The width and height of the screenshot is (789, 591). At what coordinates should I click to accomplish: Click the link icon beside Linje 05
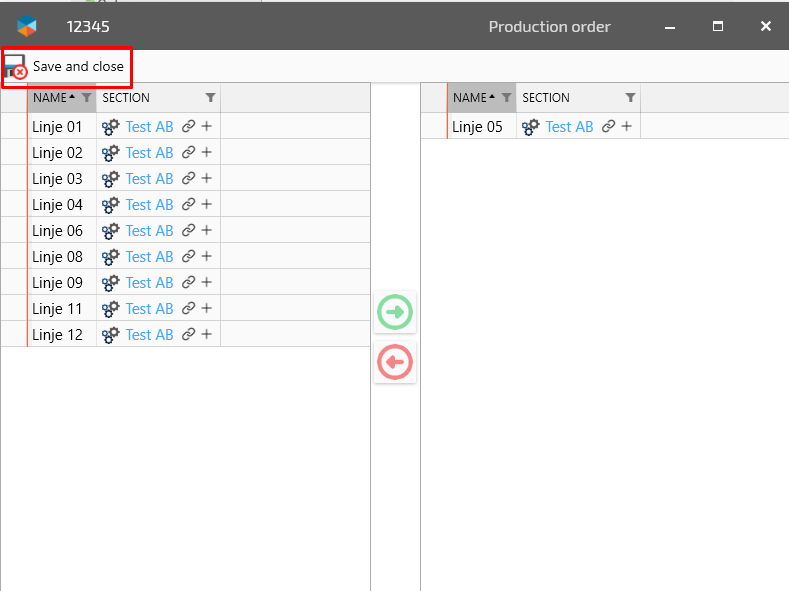[x=608, y=127]
